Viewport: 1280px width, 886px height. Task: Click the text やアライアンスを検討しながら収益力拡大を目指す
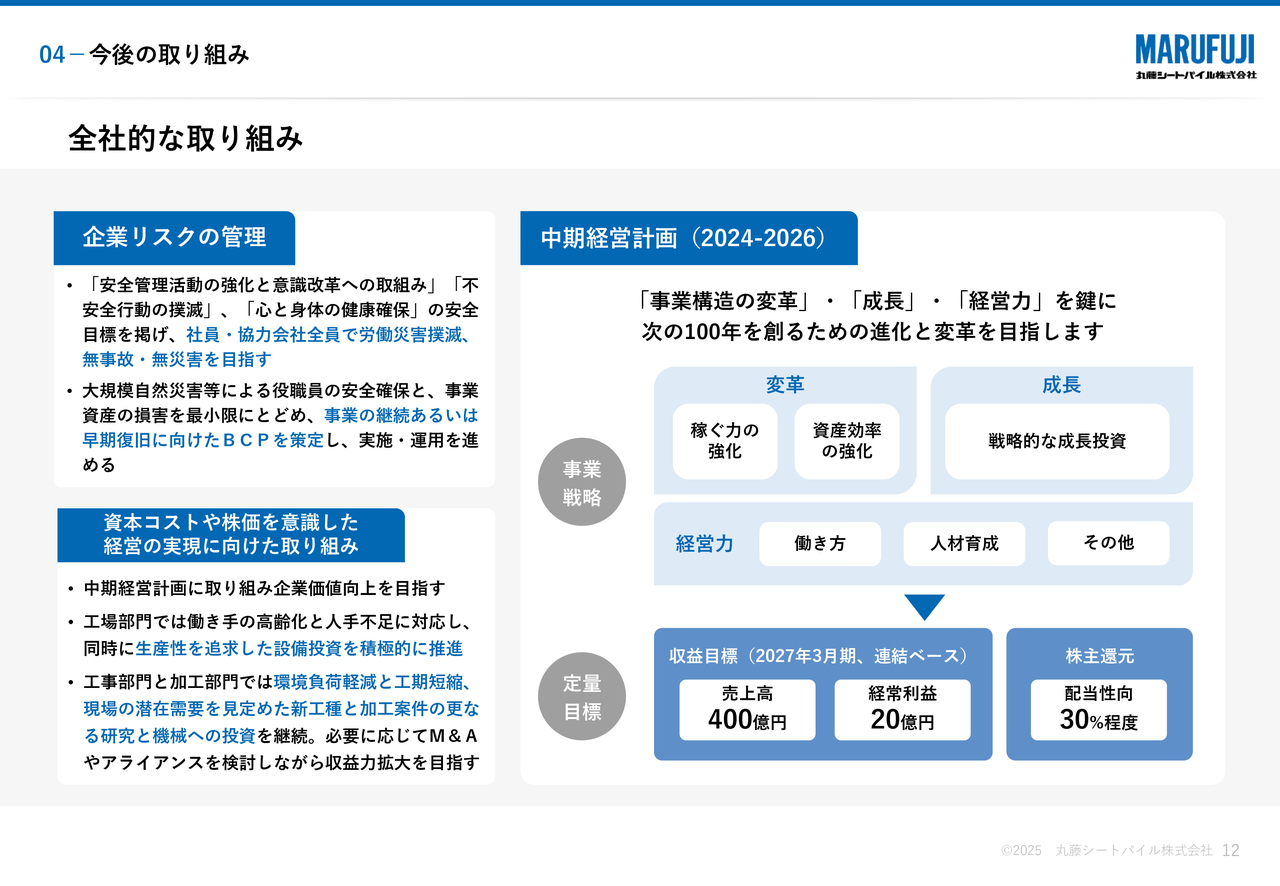tap(281, 763)
